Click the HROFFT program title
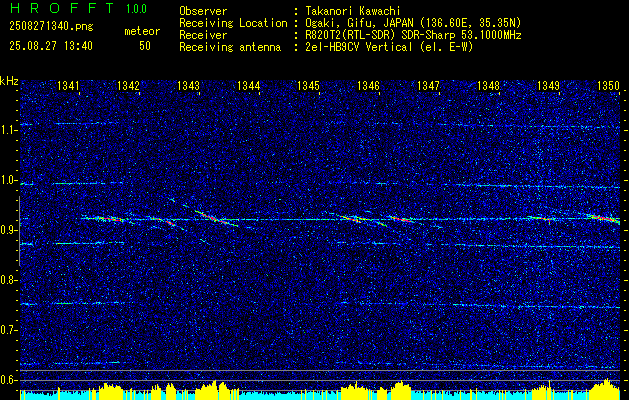629x400 pixels. click(61, 8)
